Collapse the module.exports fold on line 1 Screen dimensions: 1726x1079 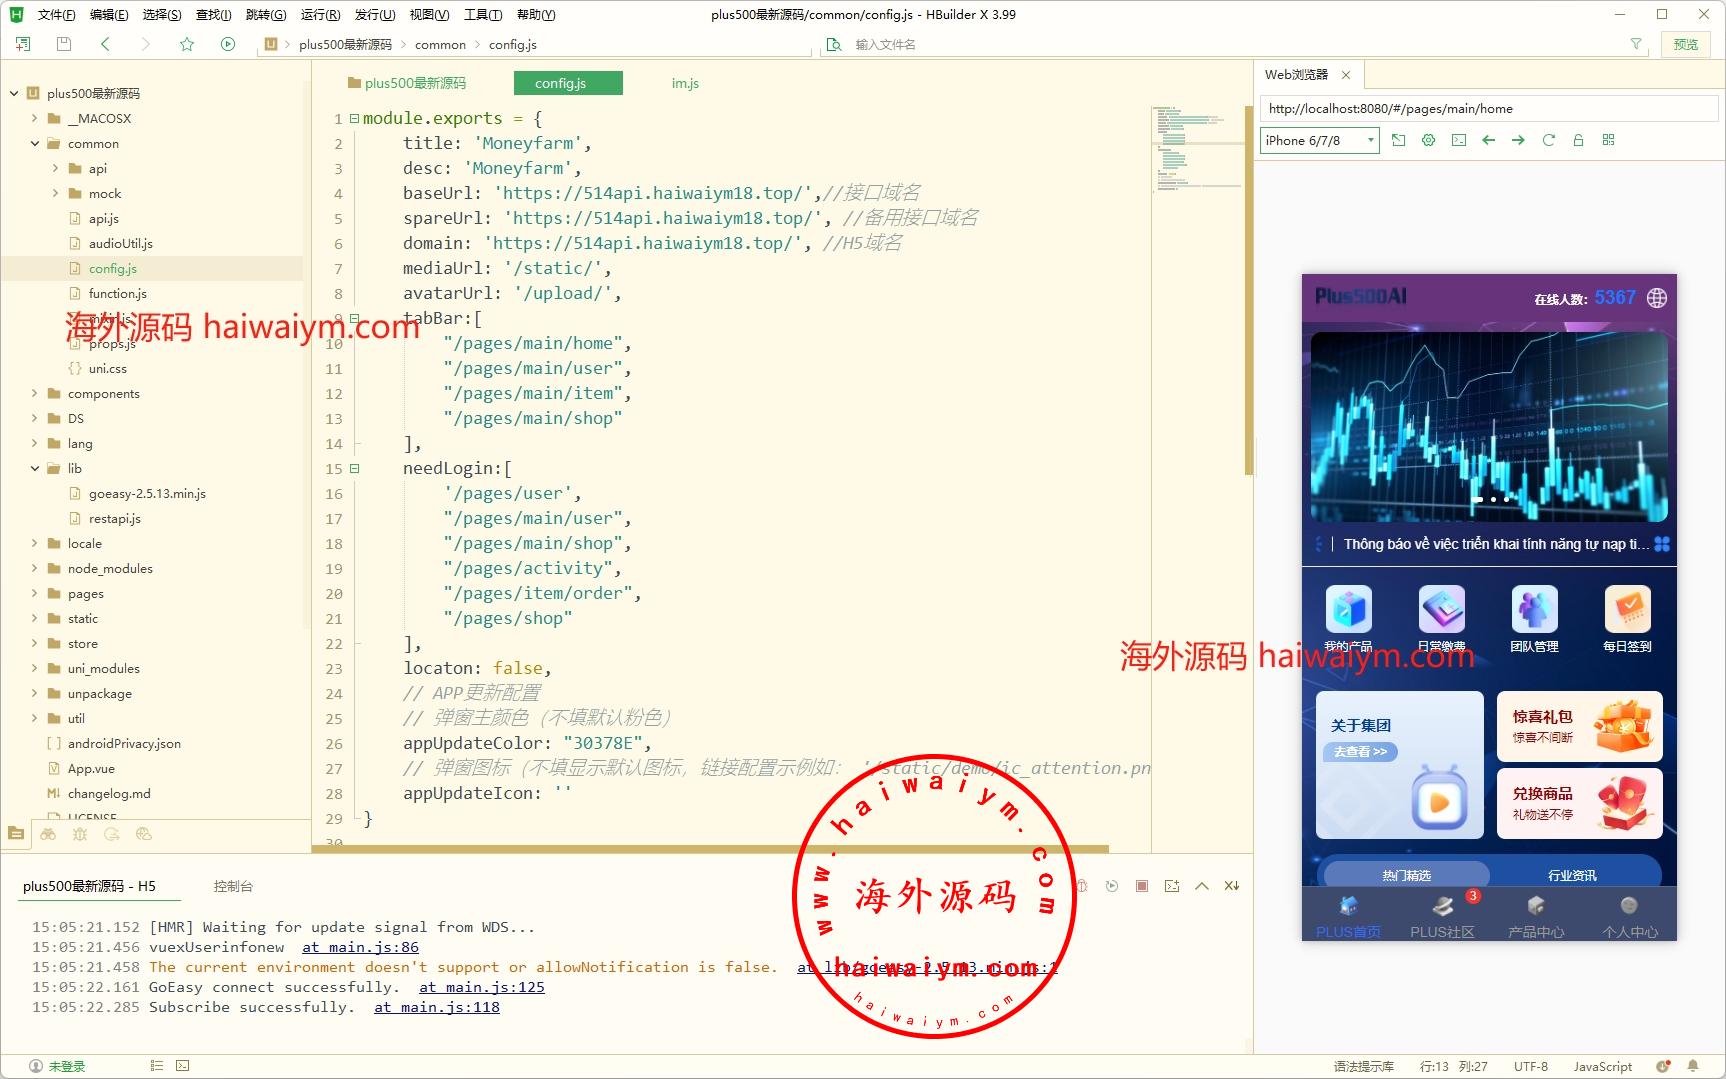pyautogui.click(x=354, y=118)
